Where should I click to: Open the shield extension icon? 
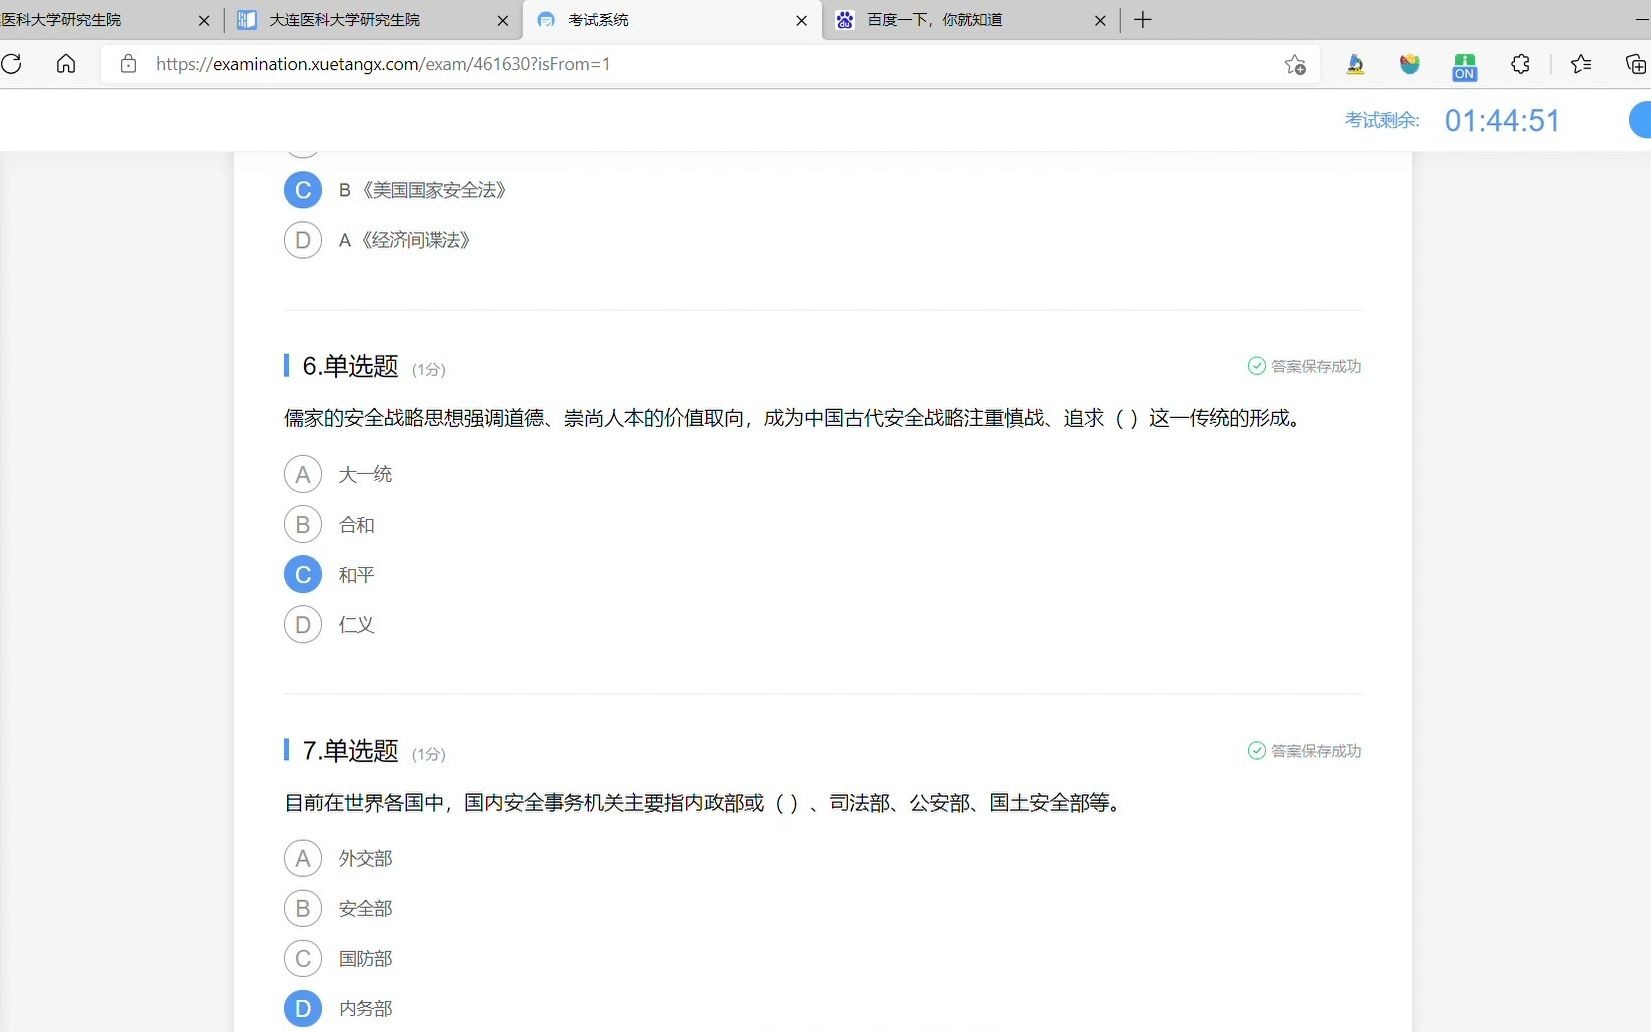click(x=1410, y=64)
